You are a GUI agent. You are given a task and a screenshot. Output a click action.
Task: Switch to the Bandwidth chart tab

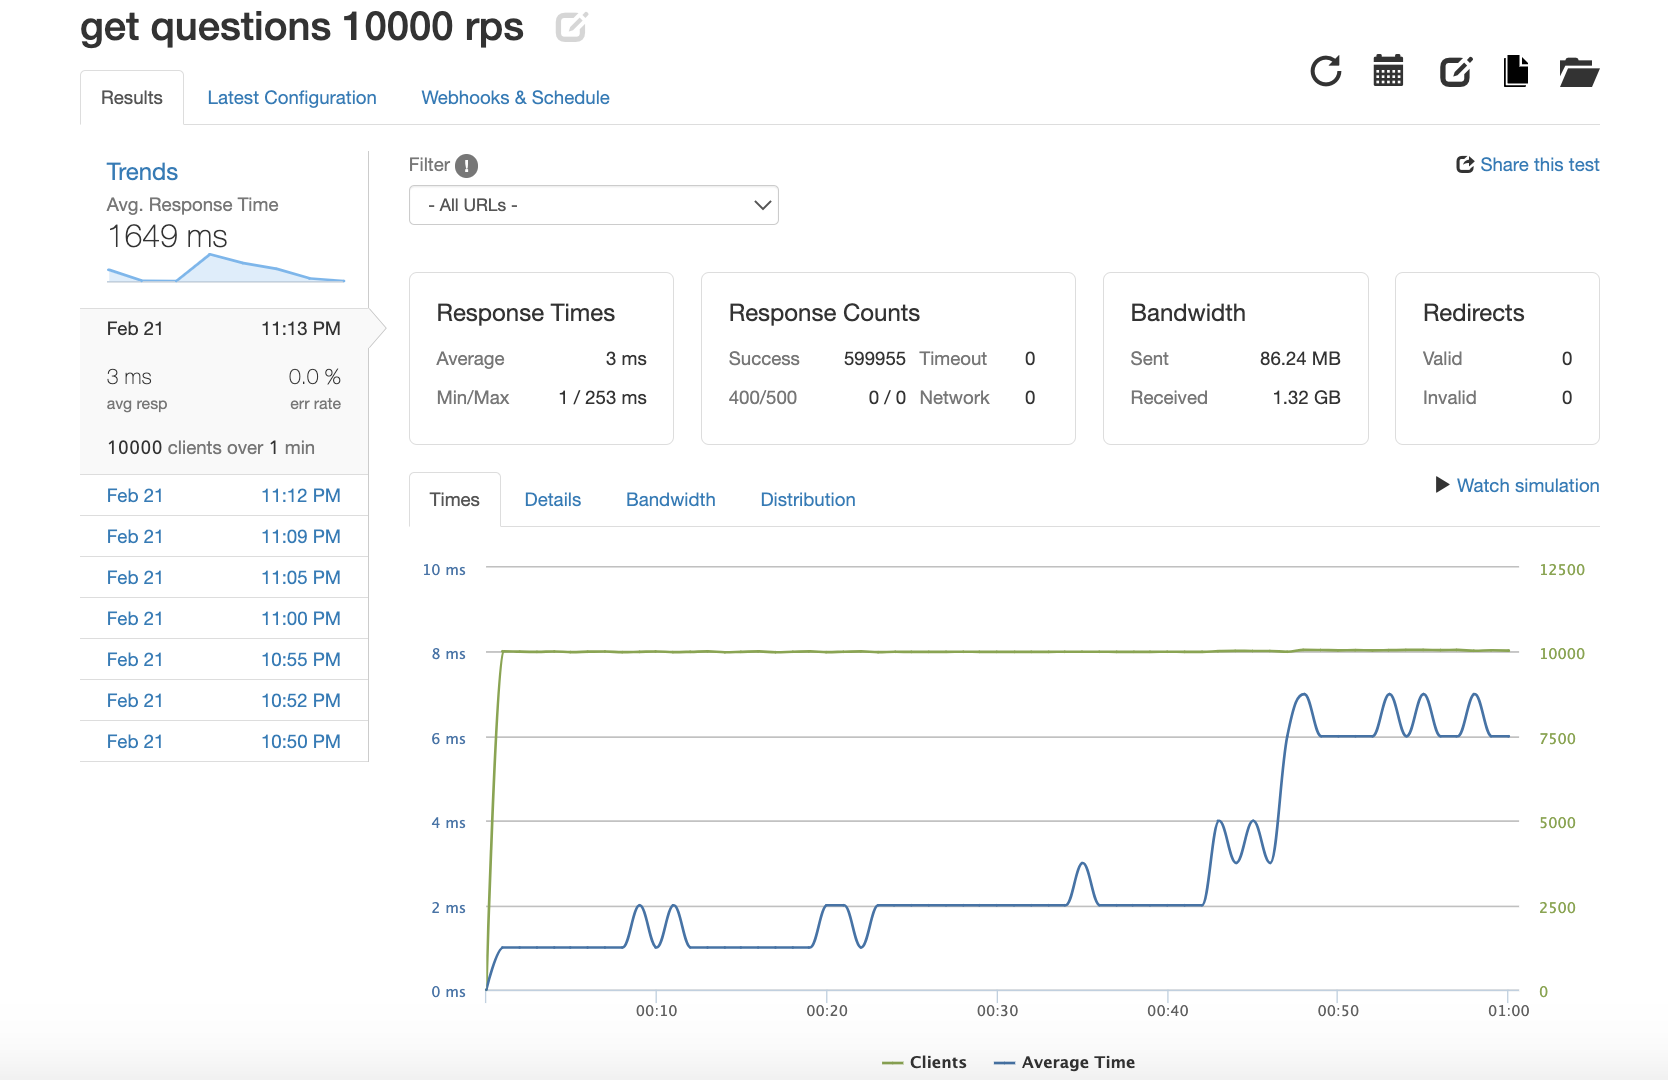click(x=671, y=500)
